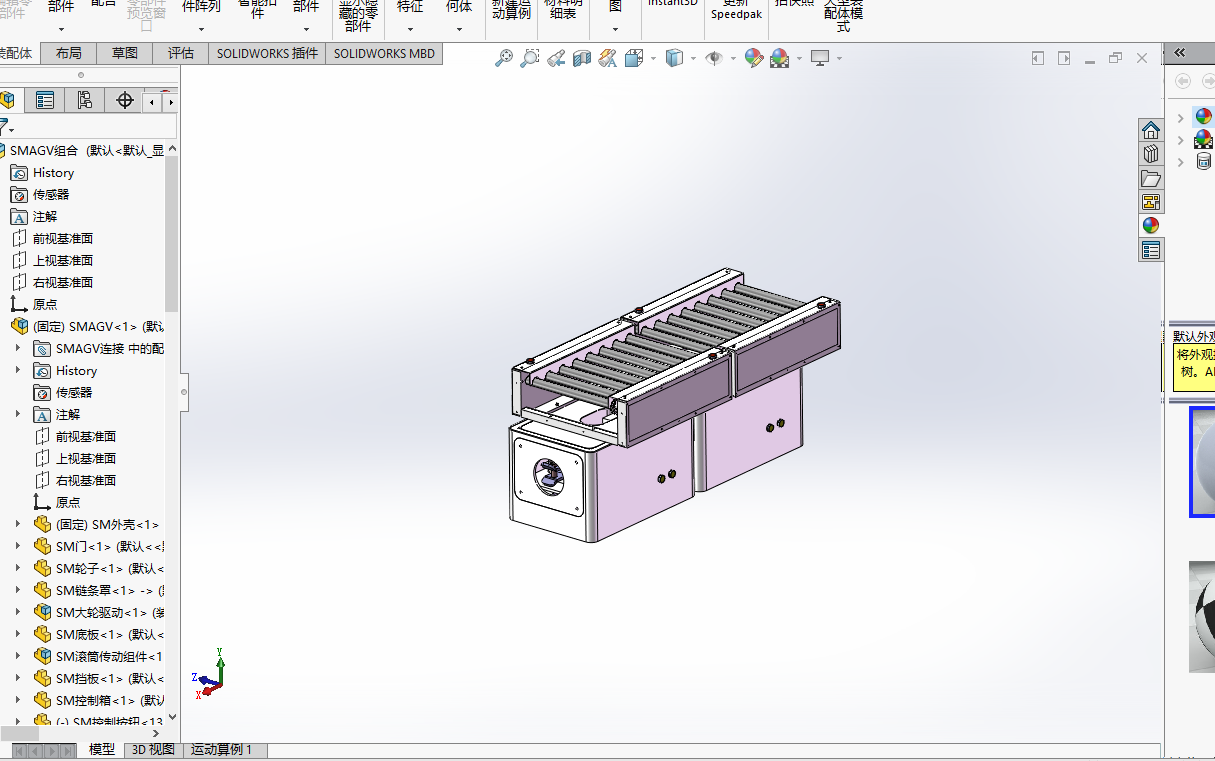
Task: Click the View Orientation cube icon
Action: (633, 59)
